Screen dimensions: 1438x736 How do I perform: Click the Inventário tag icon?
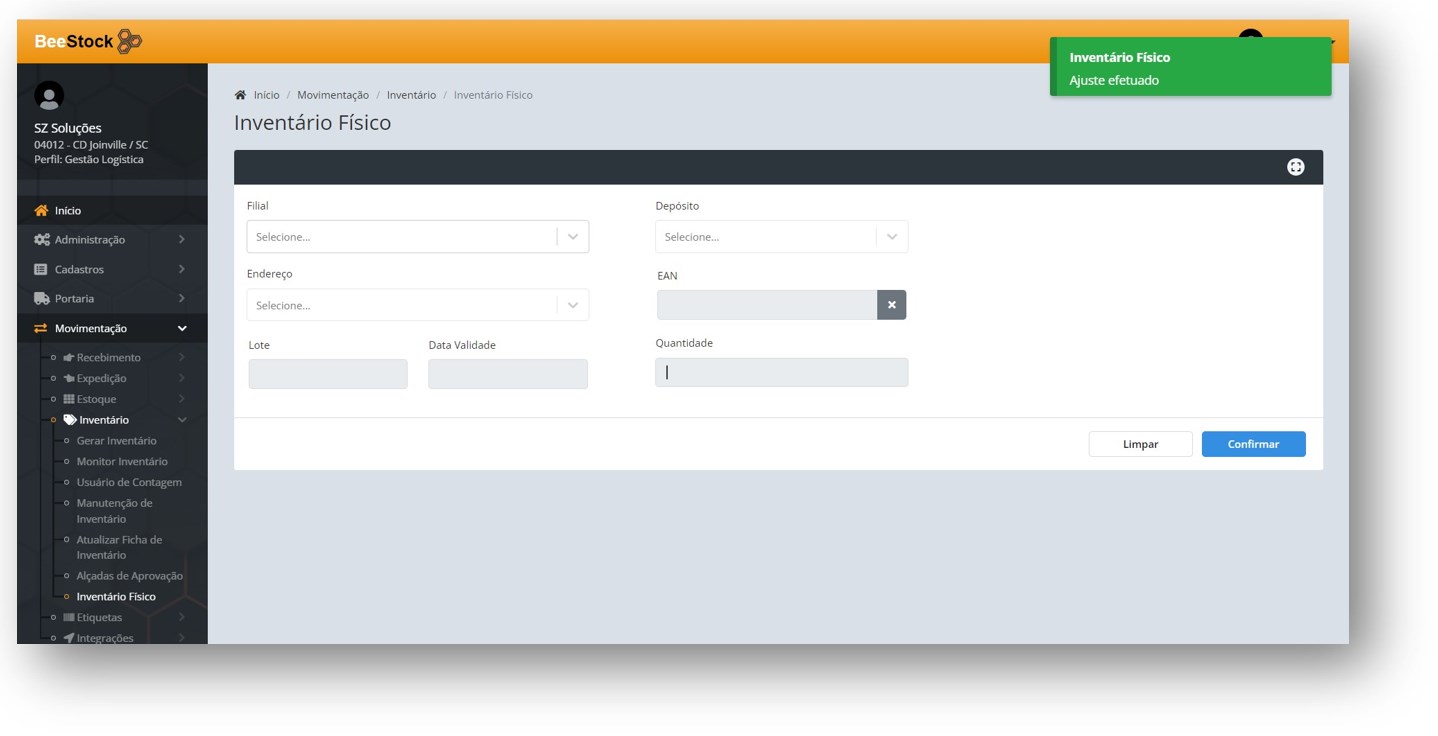(x=70, y=420)
